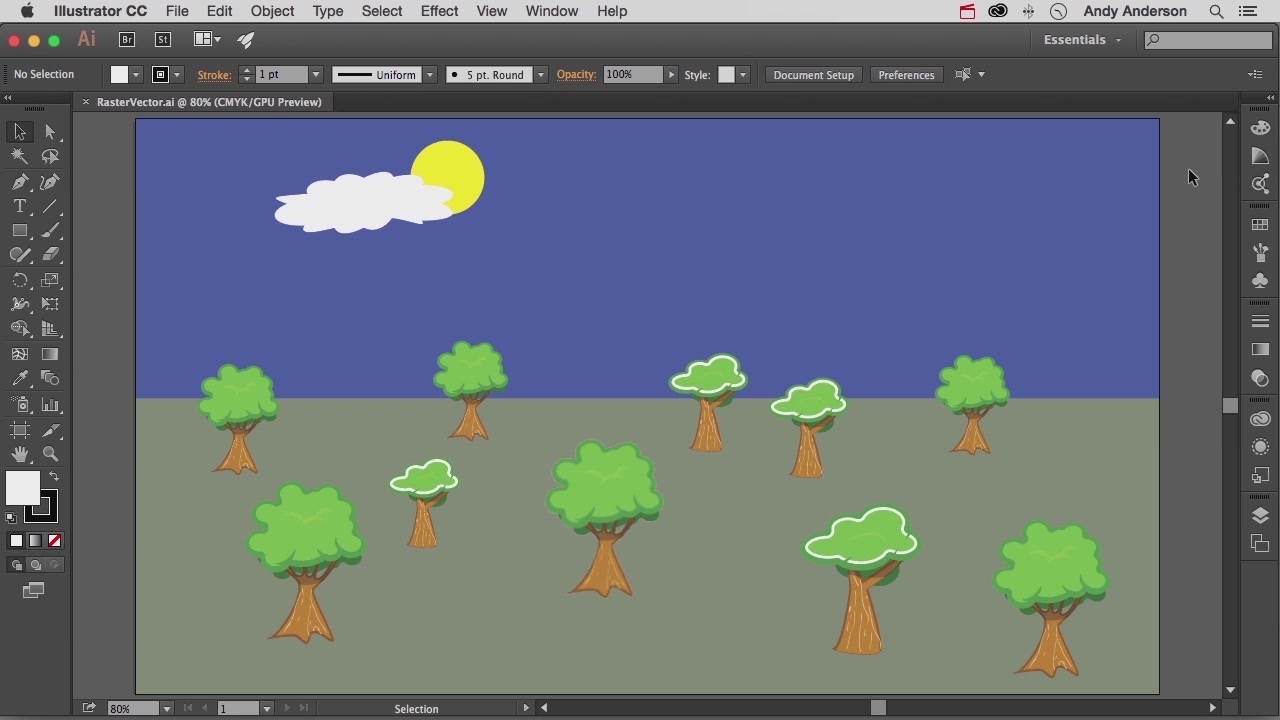The height and width of the screenshot is (720, 1280).
Task: Select the Artboard tool
Action: pyautogui.click(x=19, y=430)
